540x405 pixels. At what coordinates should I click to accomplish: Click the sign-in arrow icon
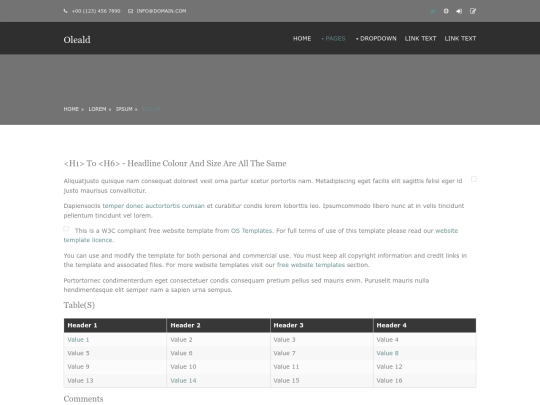click(x=459, y=11)
